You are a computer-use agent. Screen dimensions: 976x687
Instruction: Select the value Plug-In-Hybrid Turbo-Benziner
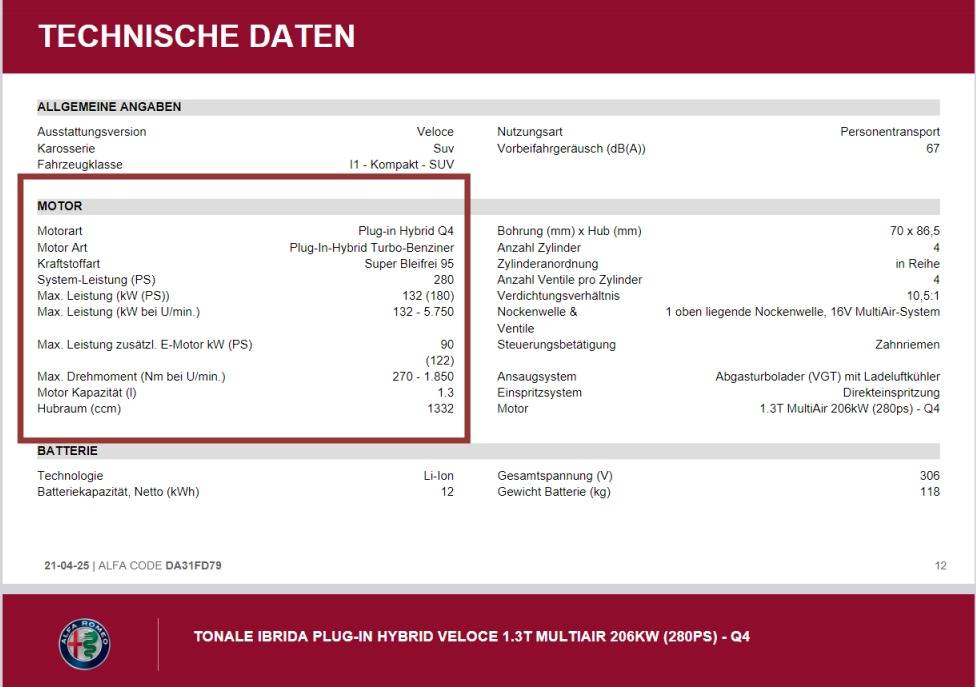[372, 248]
